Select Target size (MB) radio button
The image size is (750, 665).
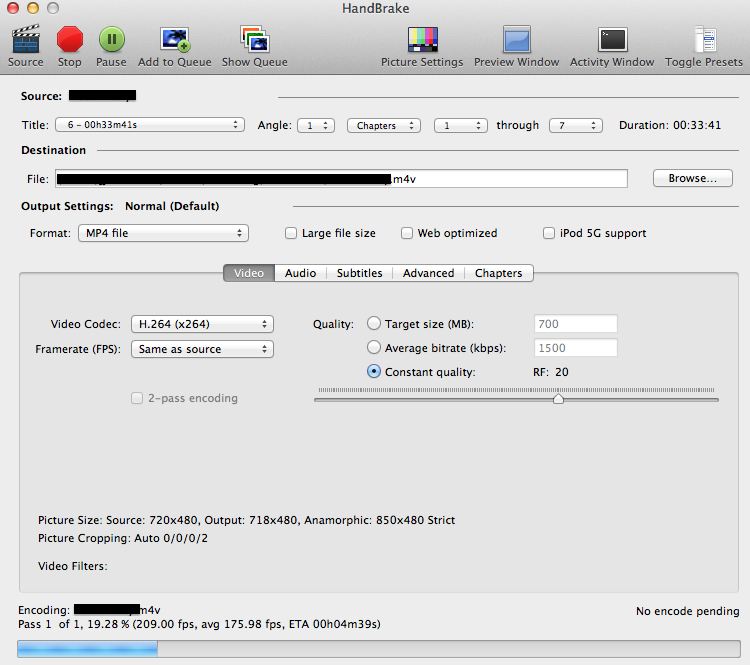pos(374,323)
